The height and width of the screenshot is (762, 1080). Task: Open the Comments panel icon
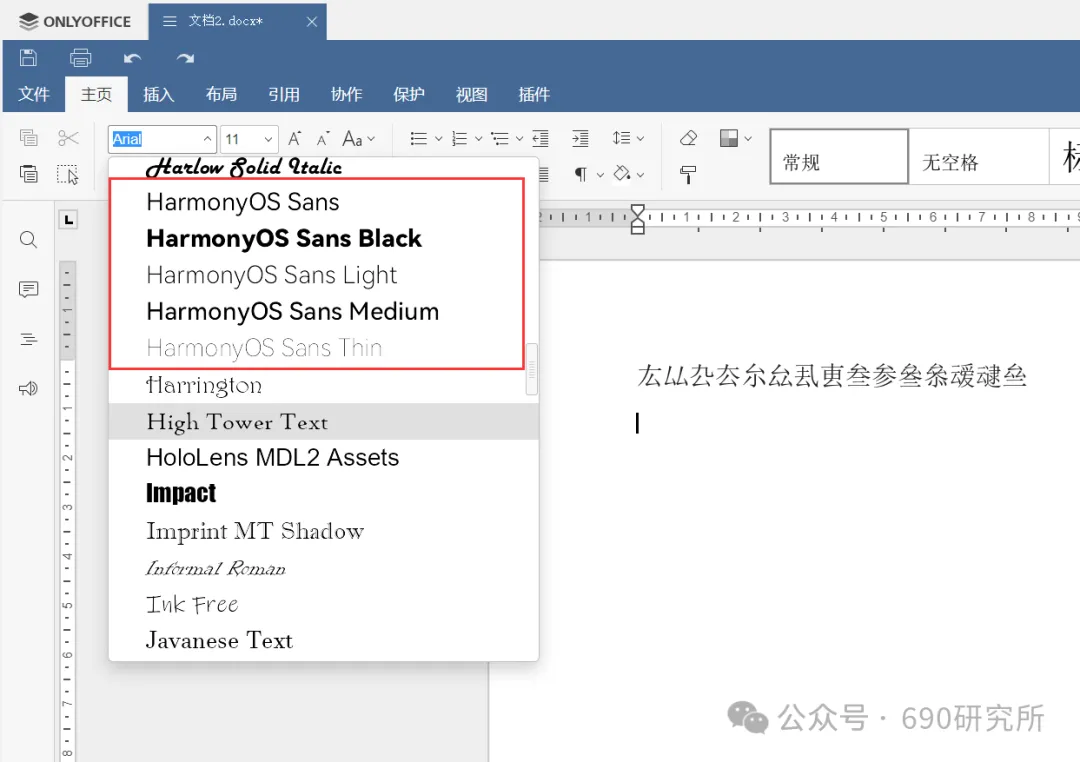28,289
